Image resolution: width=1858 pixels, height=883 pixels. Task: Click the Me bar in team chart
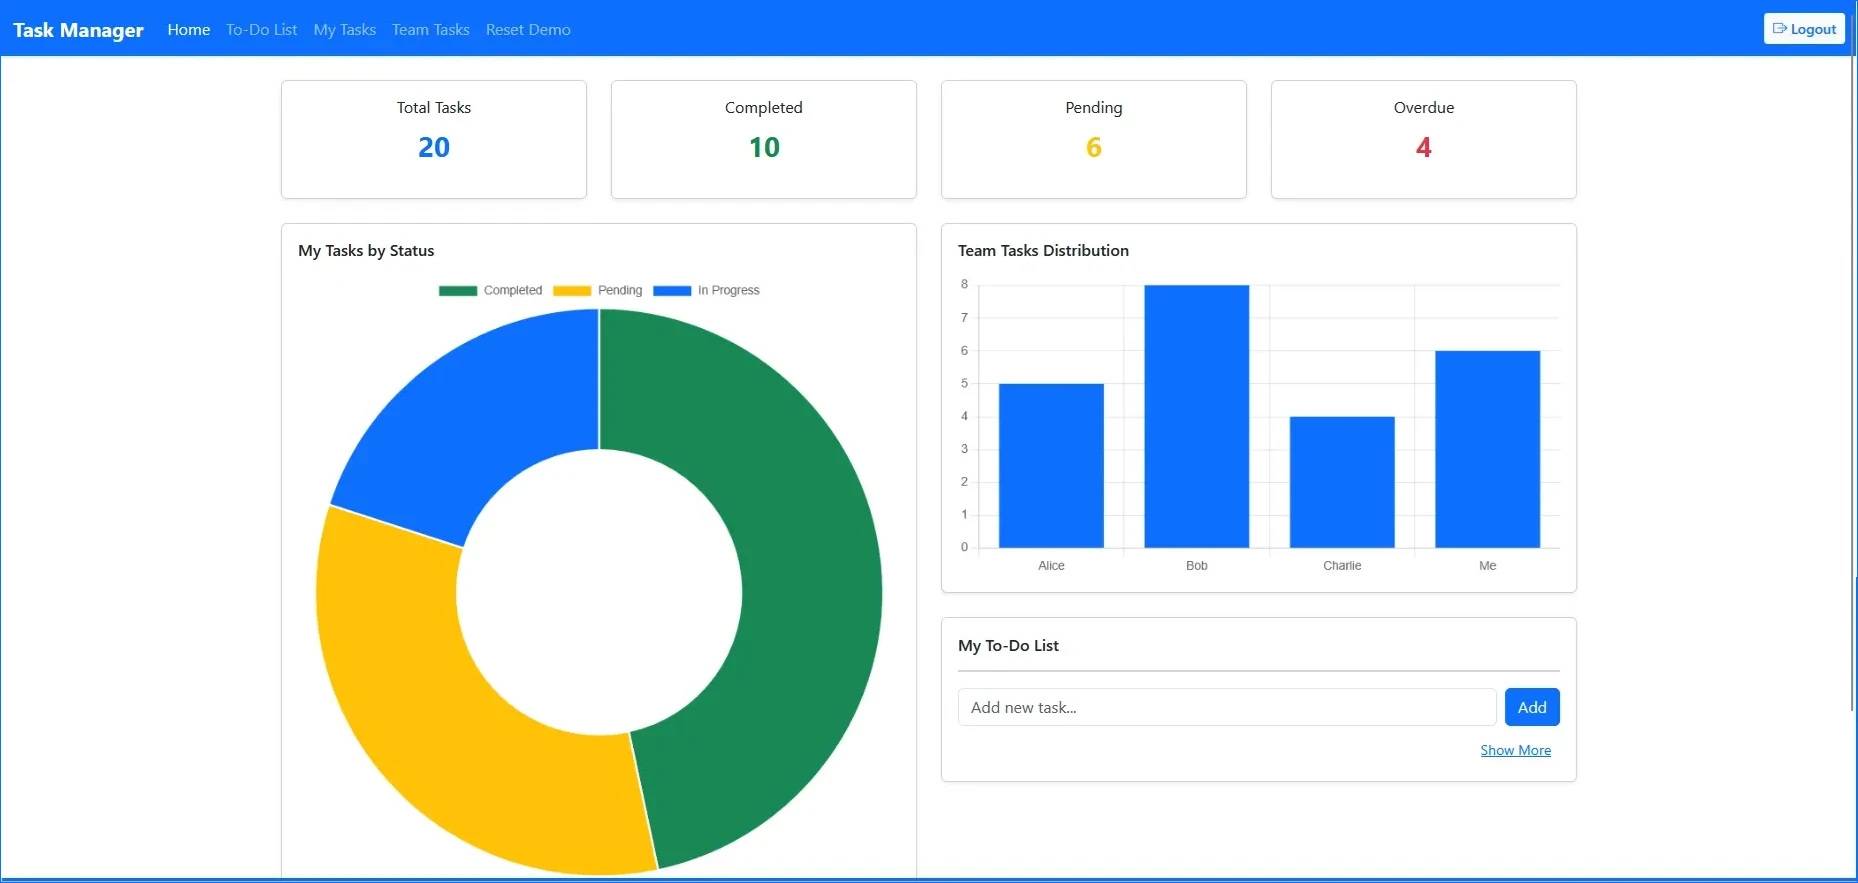(1487, 449)
